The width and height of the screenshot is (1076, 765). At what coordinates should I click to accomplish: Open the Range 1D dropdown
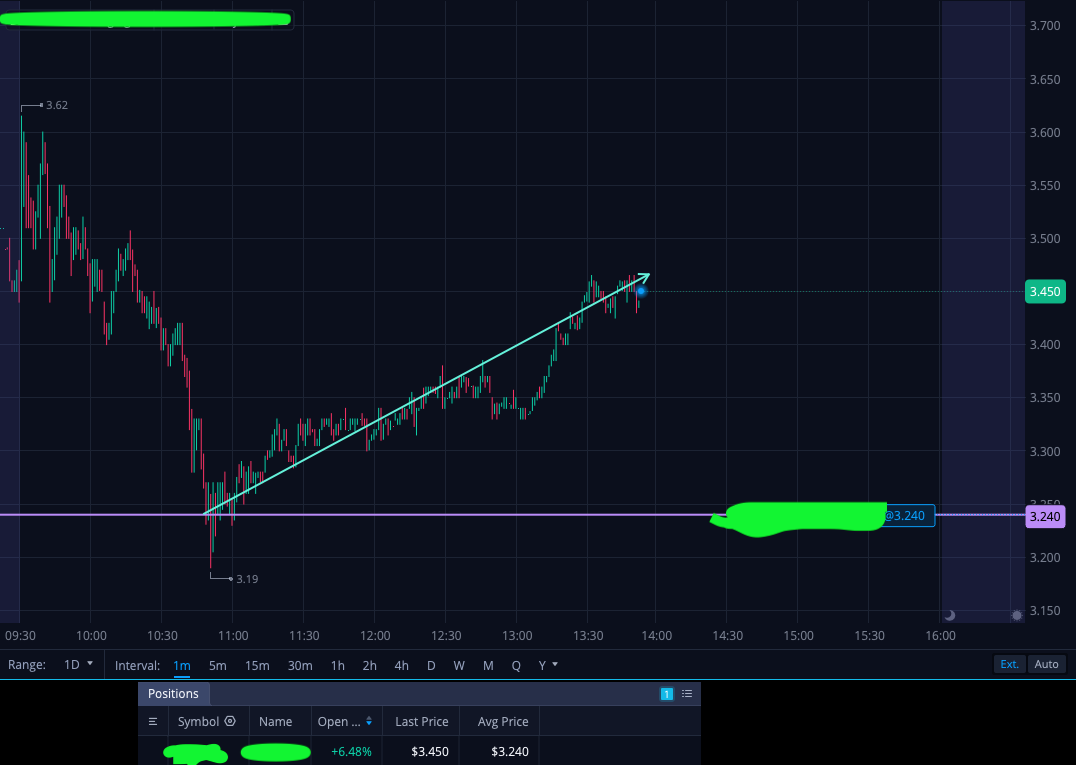click(x=78, y=665)
